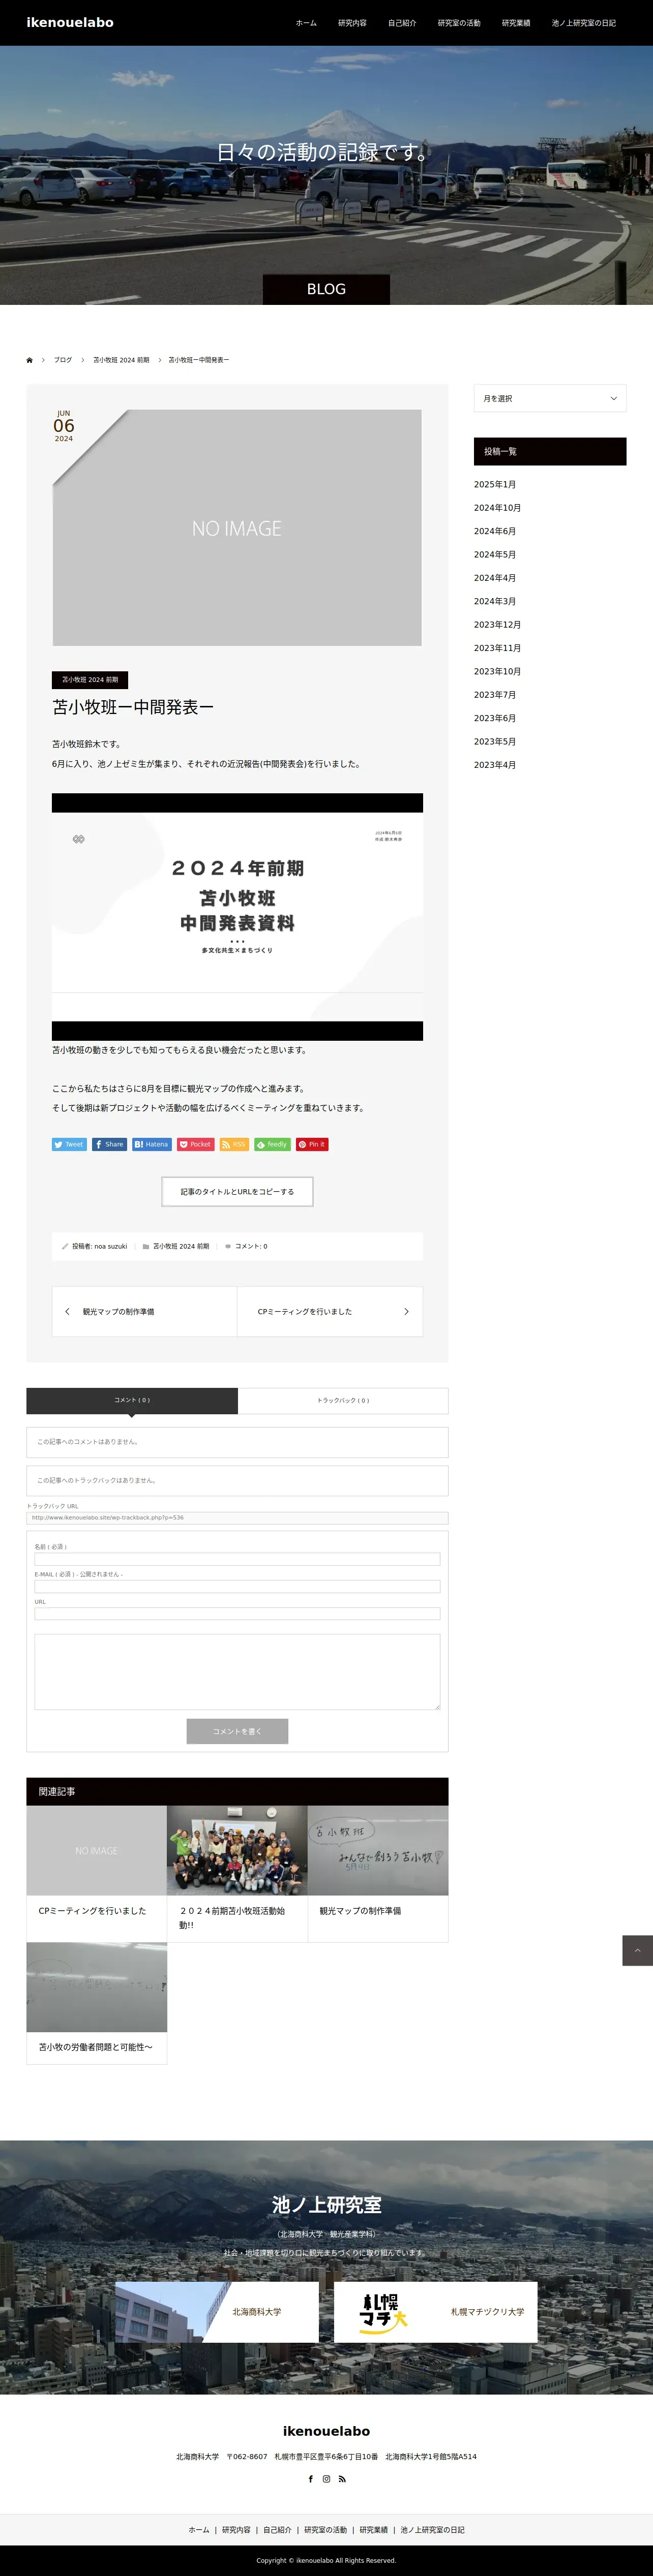Open archive 2023年10月
This screenshot has width=653, height=2576.
[497, 671]
